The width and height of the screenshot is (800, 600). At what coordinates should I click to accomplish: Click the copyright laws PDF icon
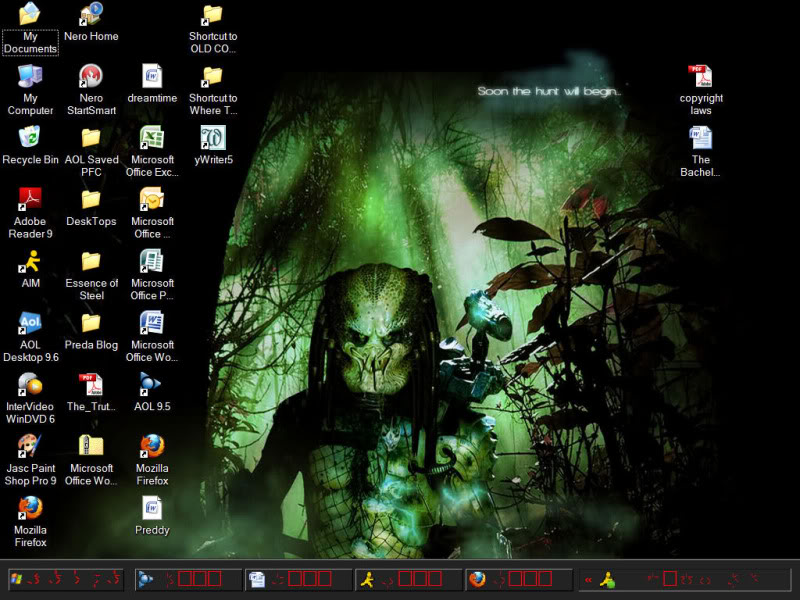point(701,90)
